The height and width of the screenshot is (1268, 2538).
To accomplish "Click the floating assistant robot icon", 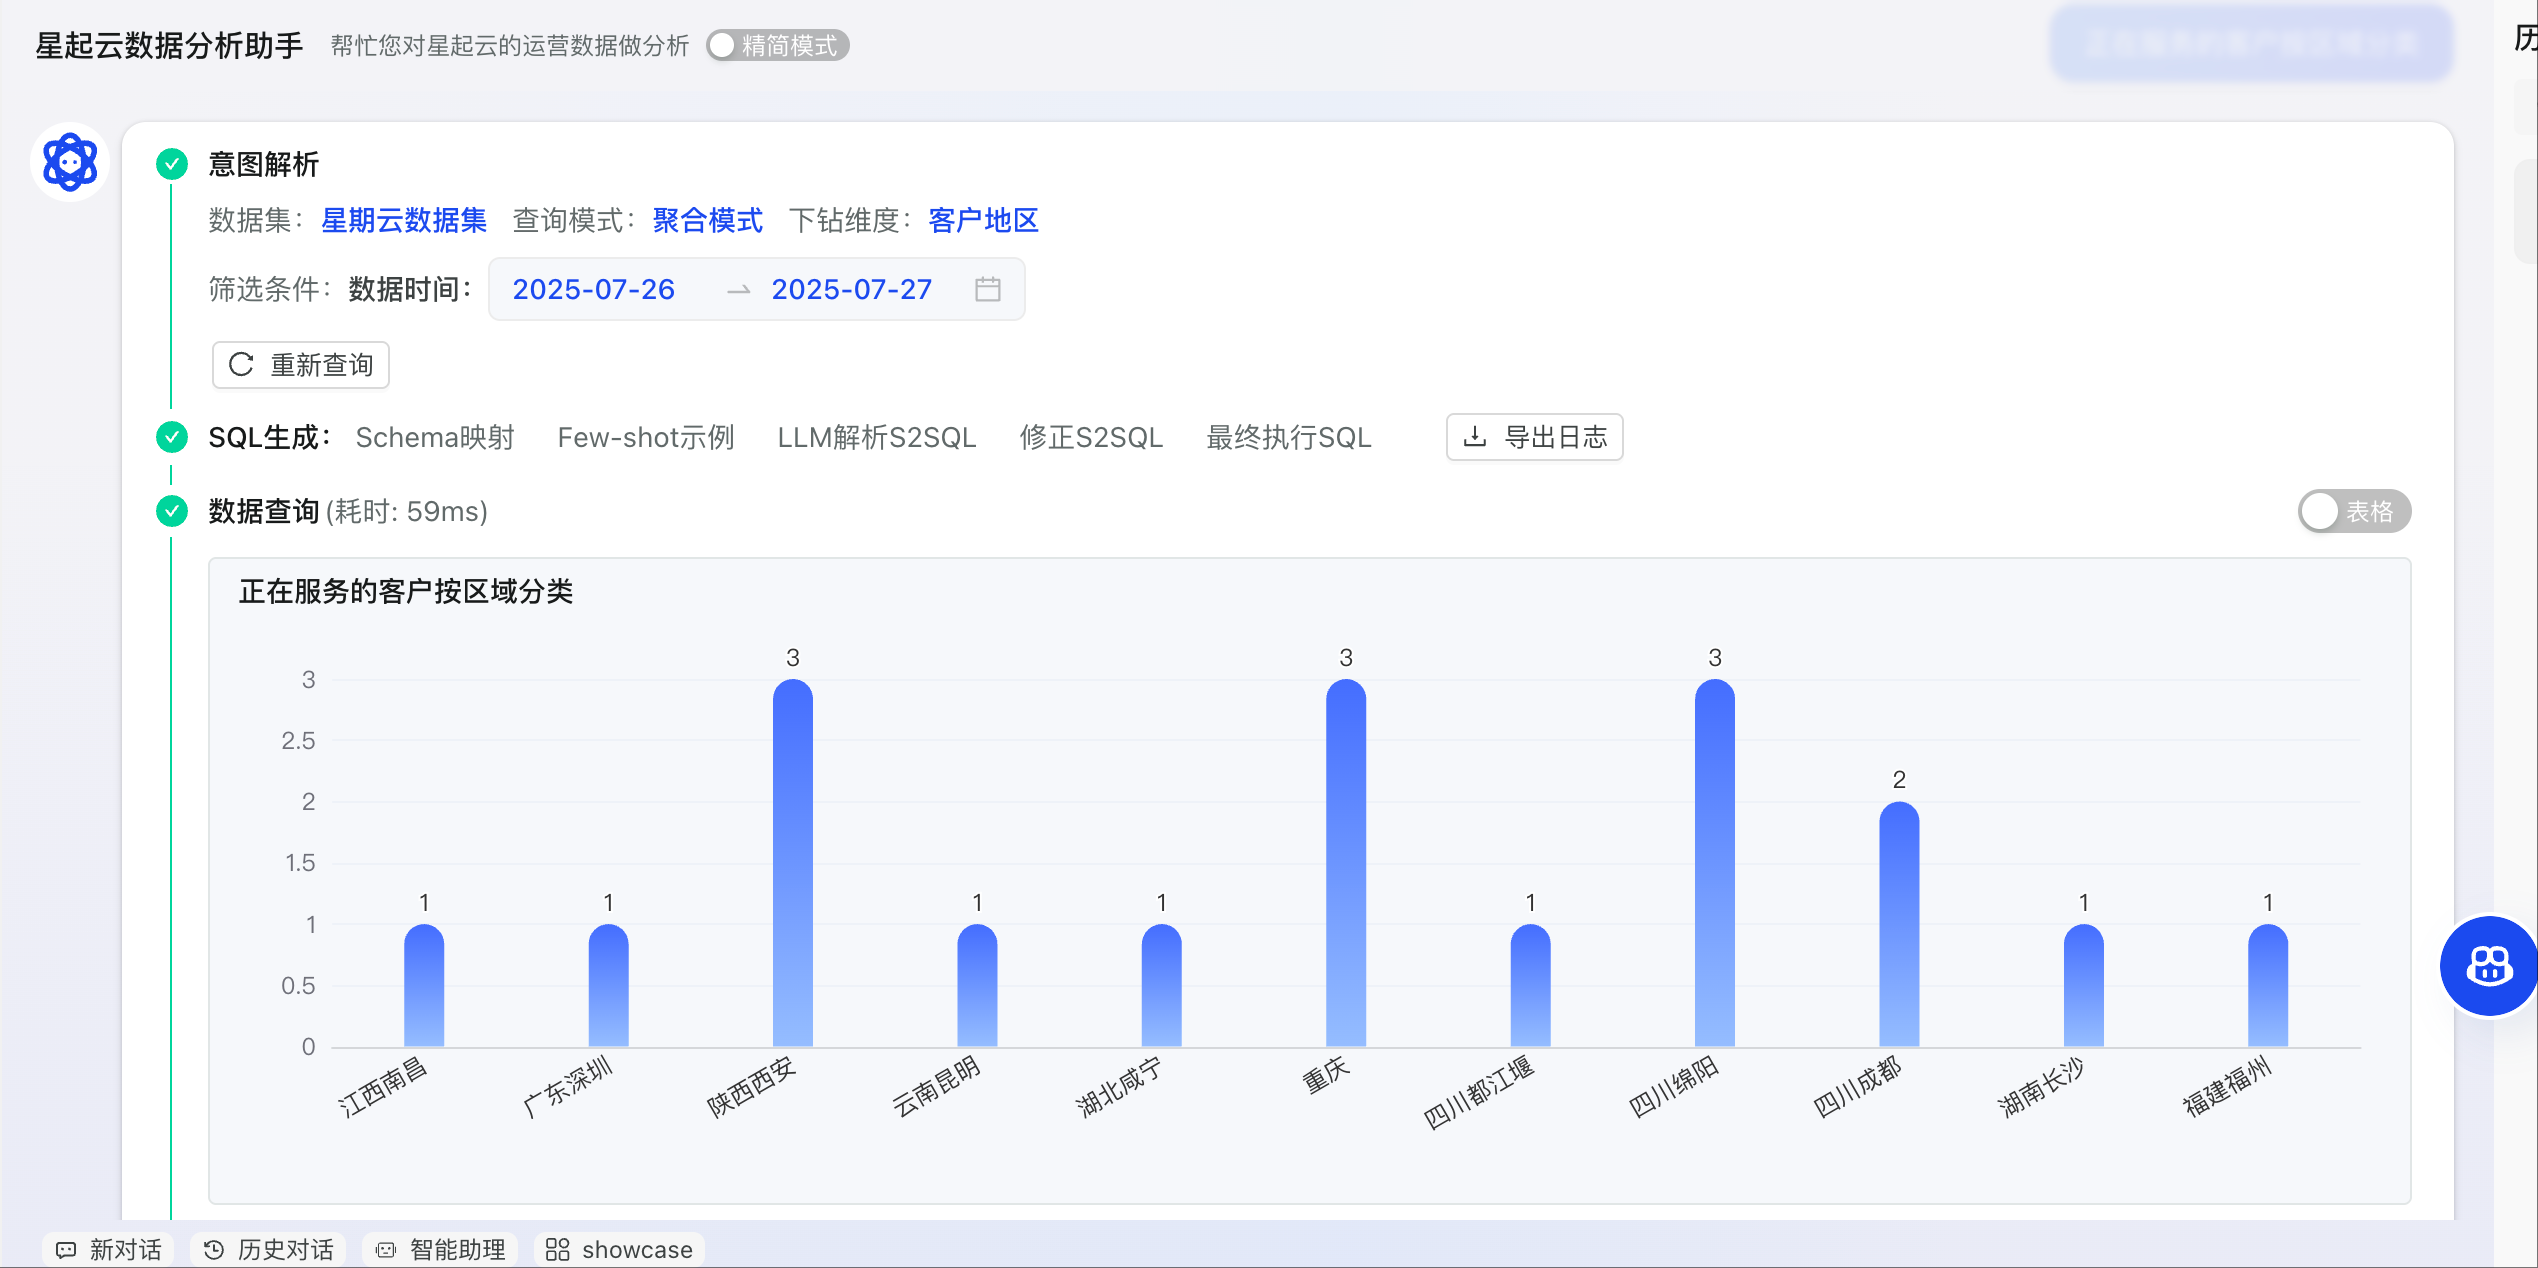I will pyautogui.click(x=2488, y=966).
